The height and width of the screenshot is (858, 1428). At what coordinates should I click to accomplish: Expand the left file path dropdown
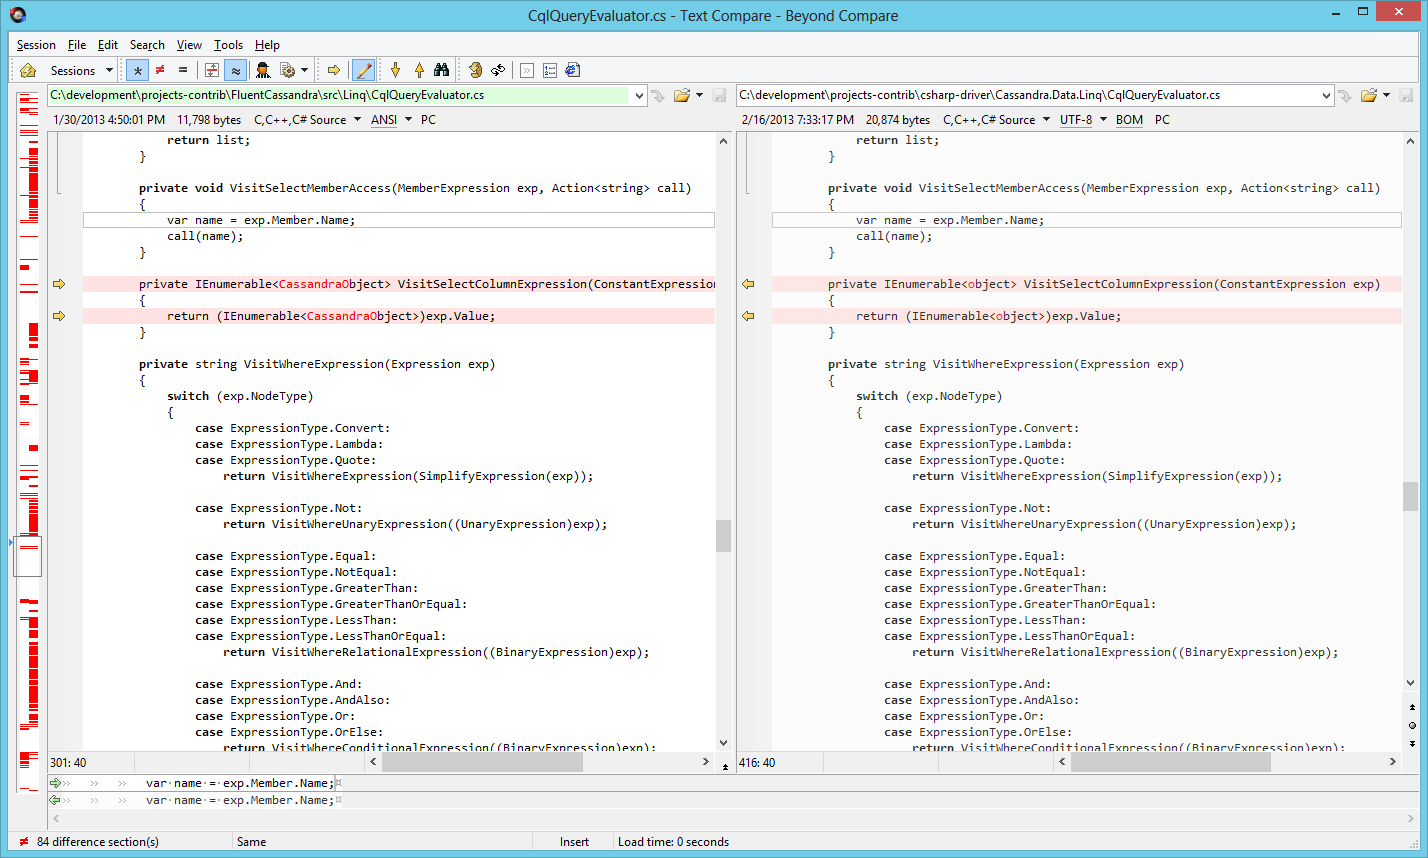pos(639,96)
